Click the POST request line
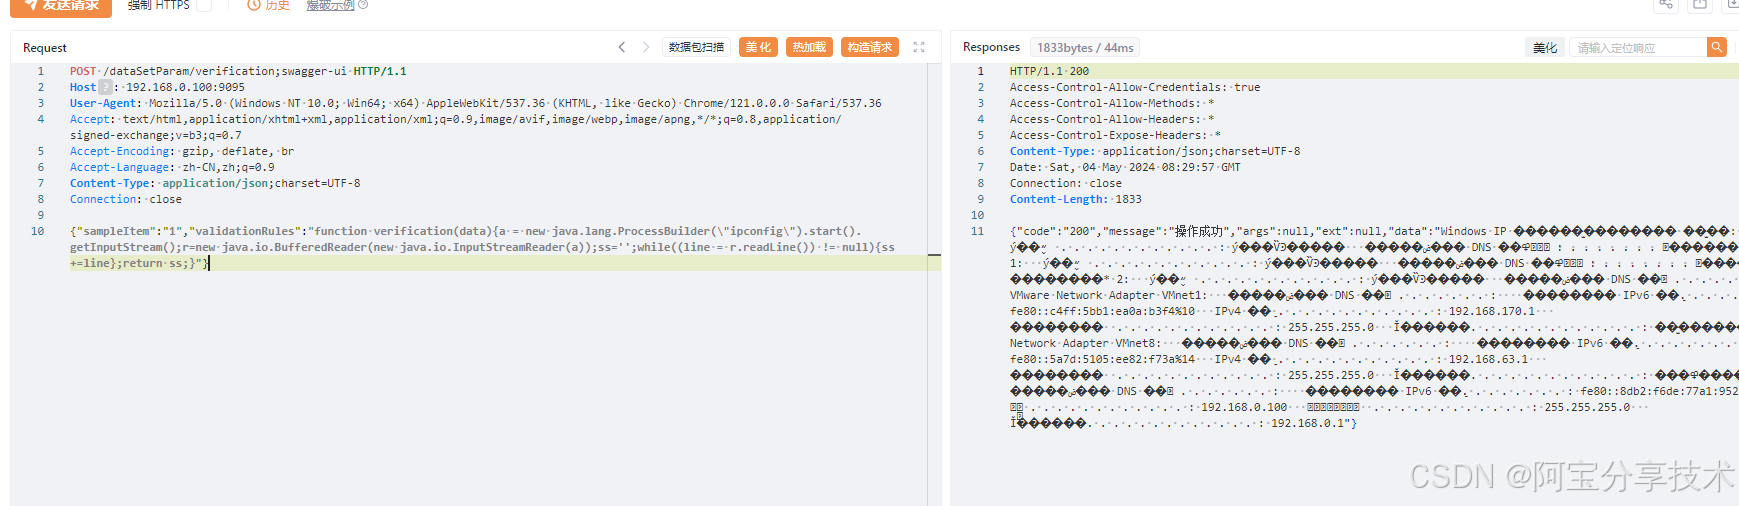The image size is (1739, 506). pyautogui.click(x=238, y=71)
